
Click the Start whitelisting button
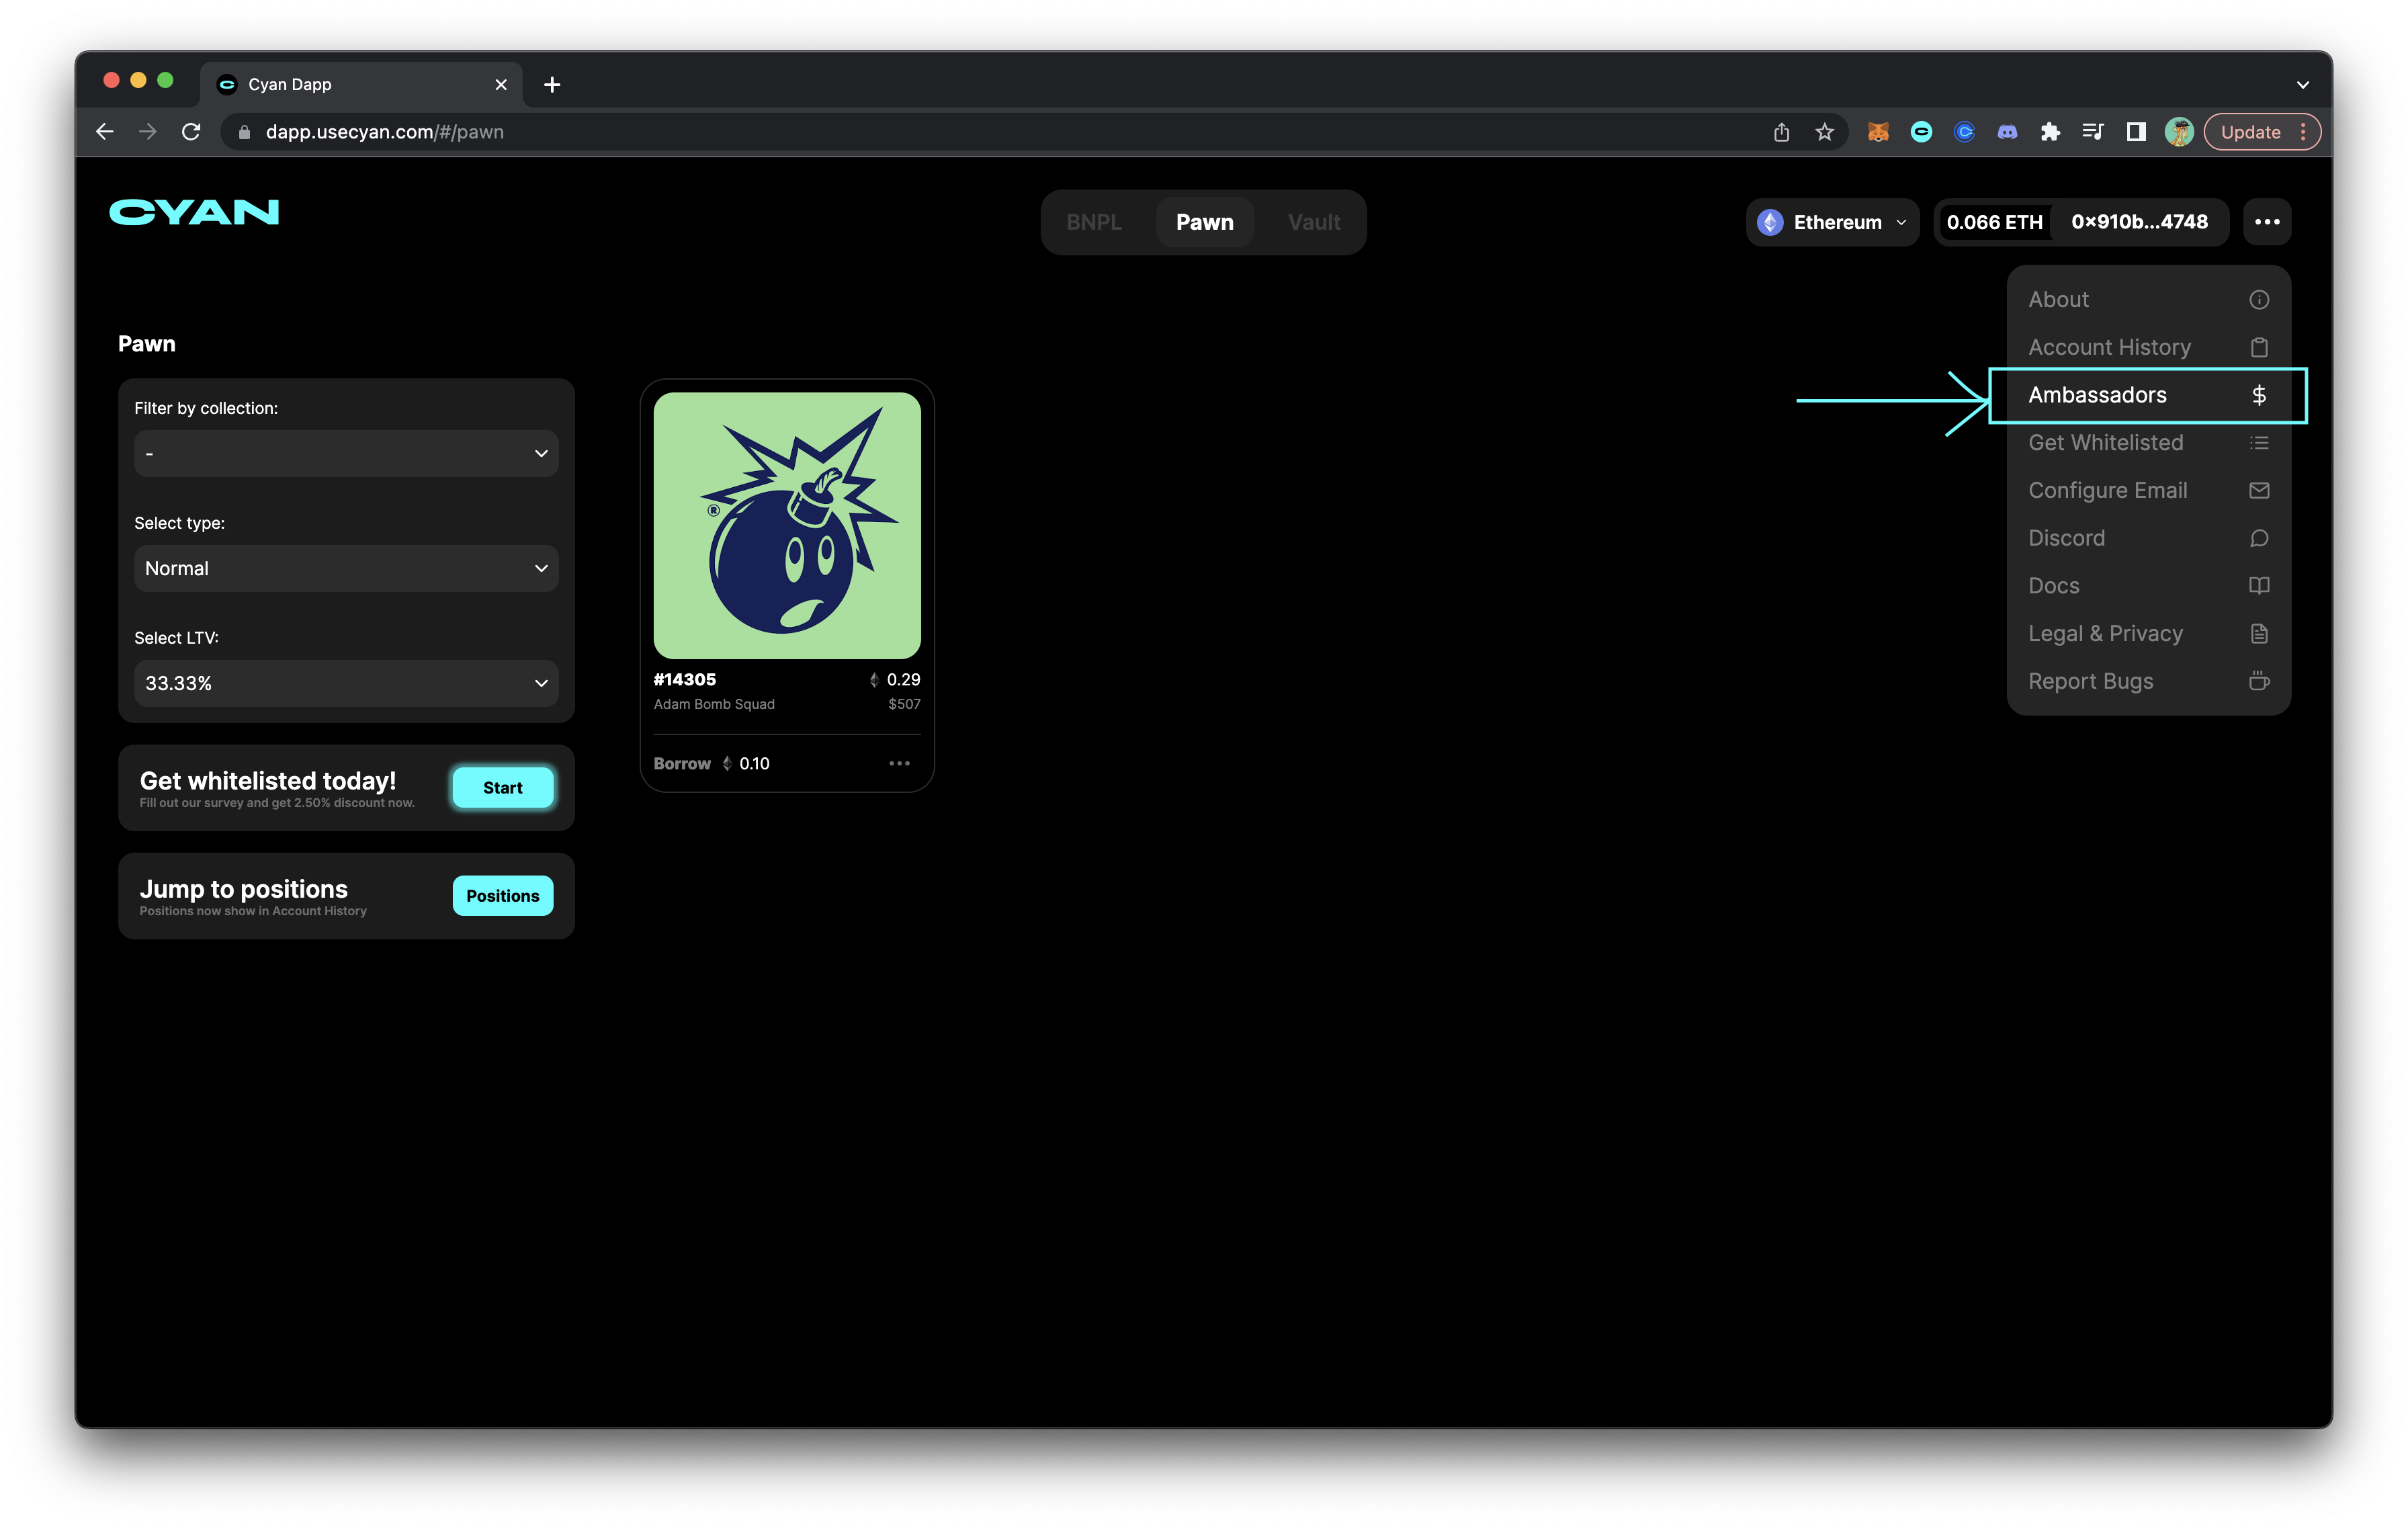(x=502, y=788)
